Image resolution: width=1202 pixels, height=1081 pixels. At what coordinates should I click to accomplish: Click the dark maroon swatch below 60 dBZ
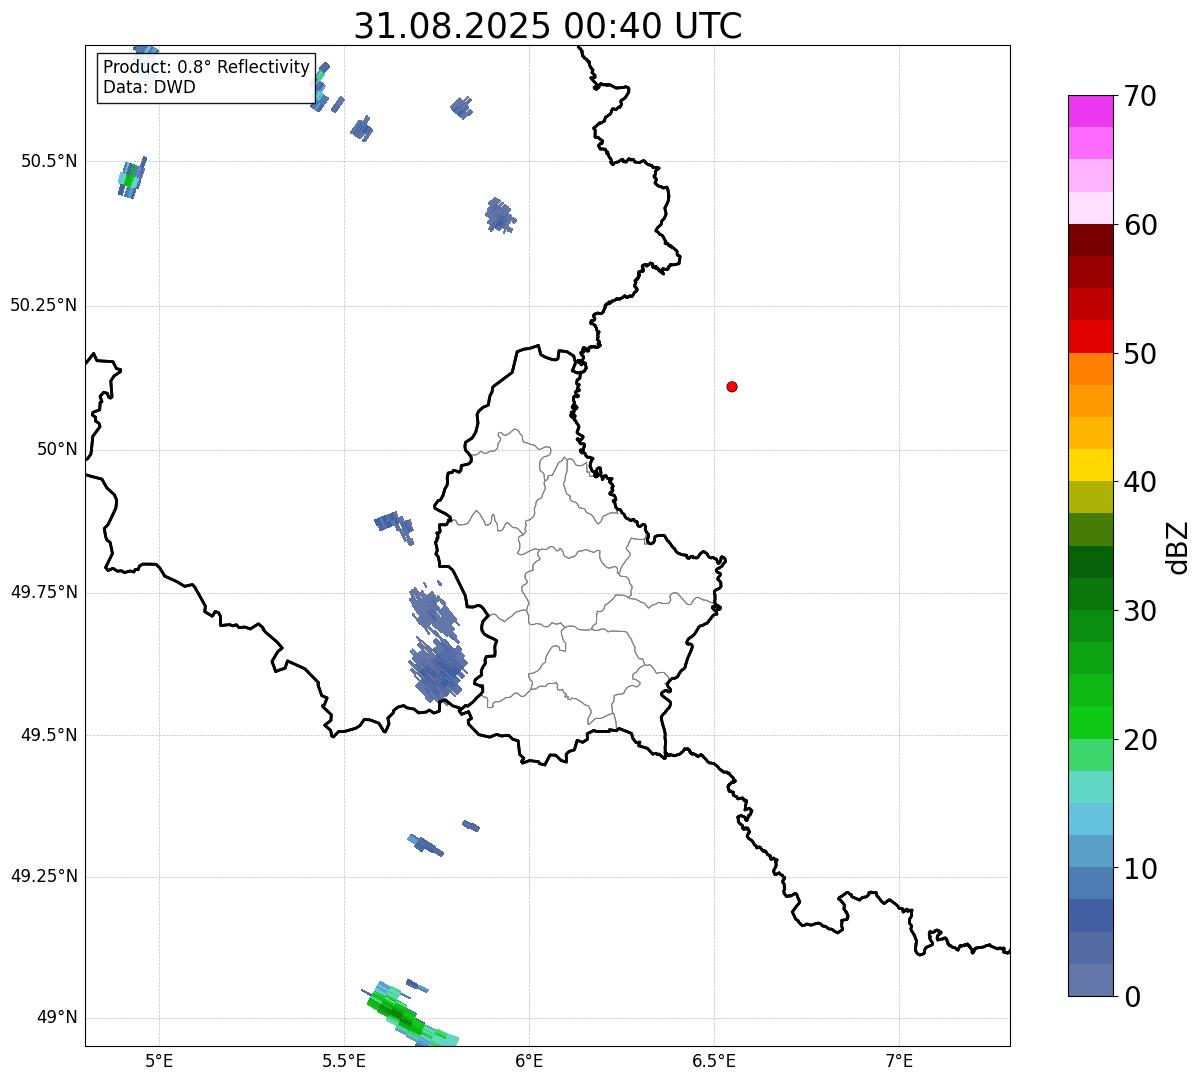point(1091,240)
